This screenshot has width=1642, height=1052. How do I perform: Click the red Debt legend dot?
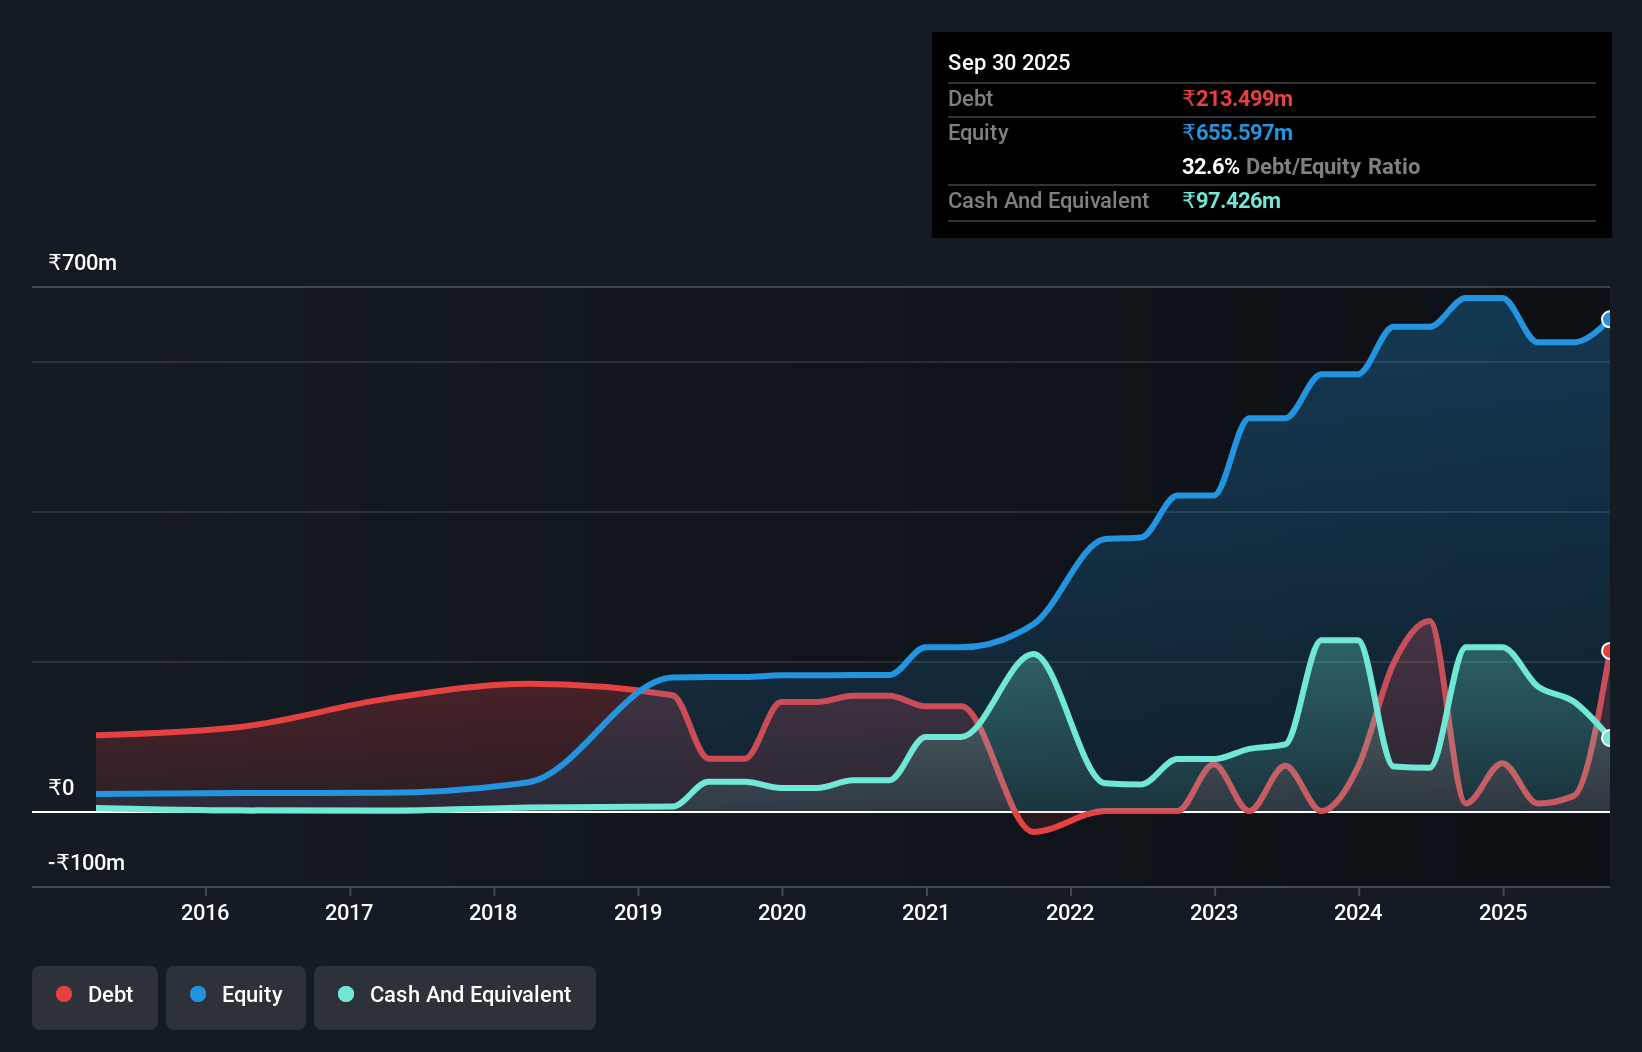coord(63,994)
